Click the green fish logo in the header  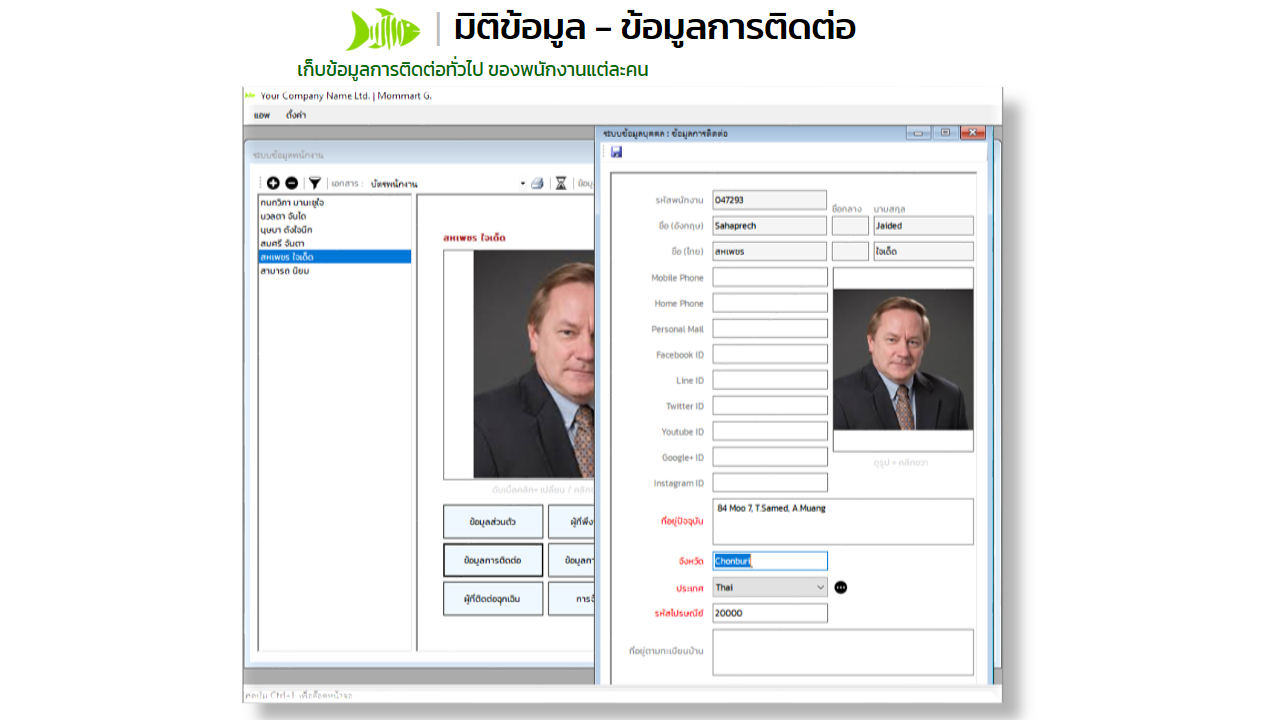pos(383,29)
